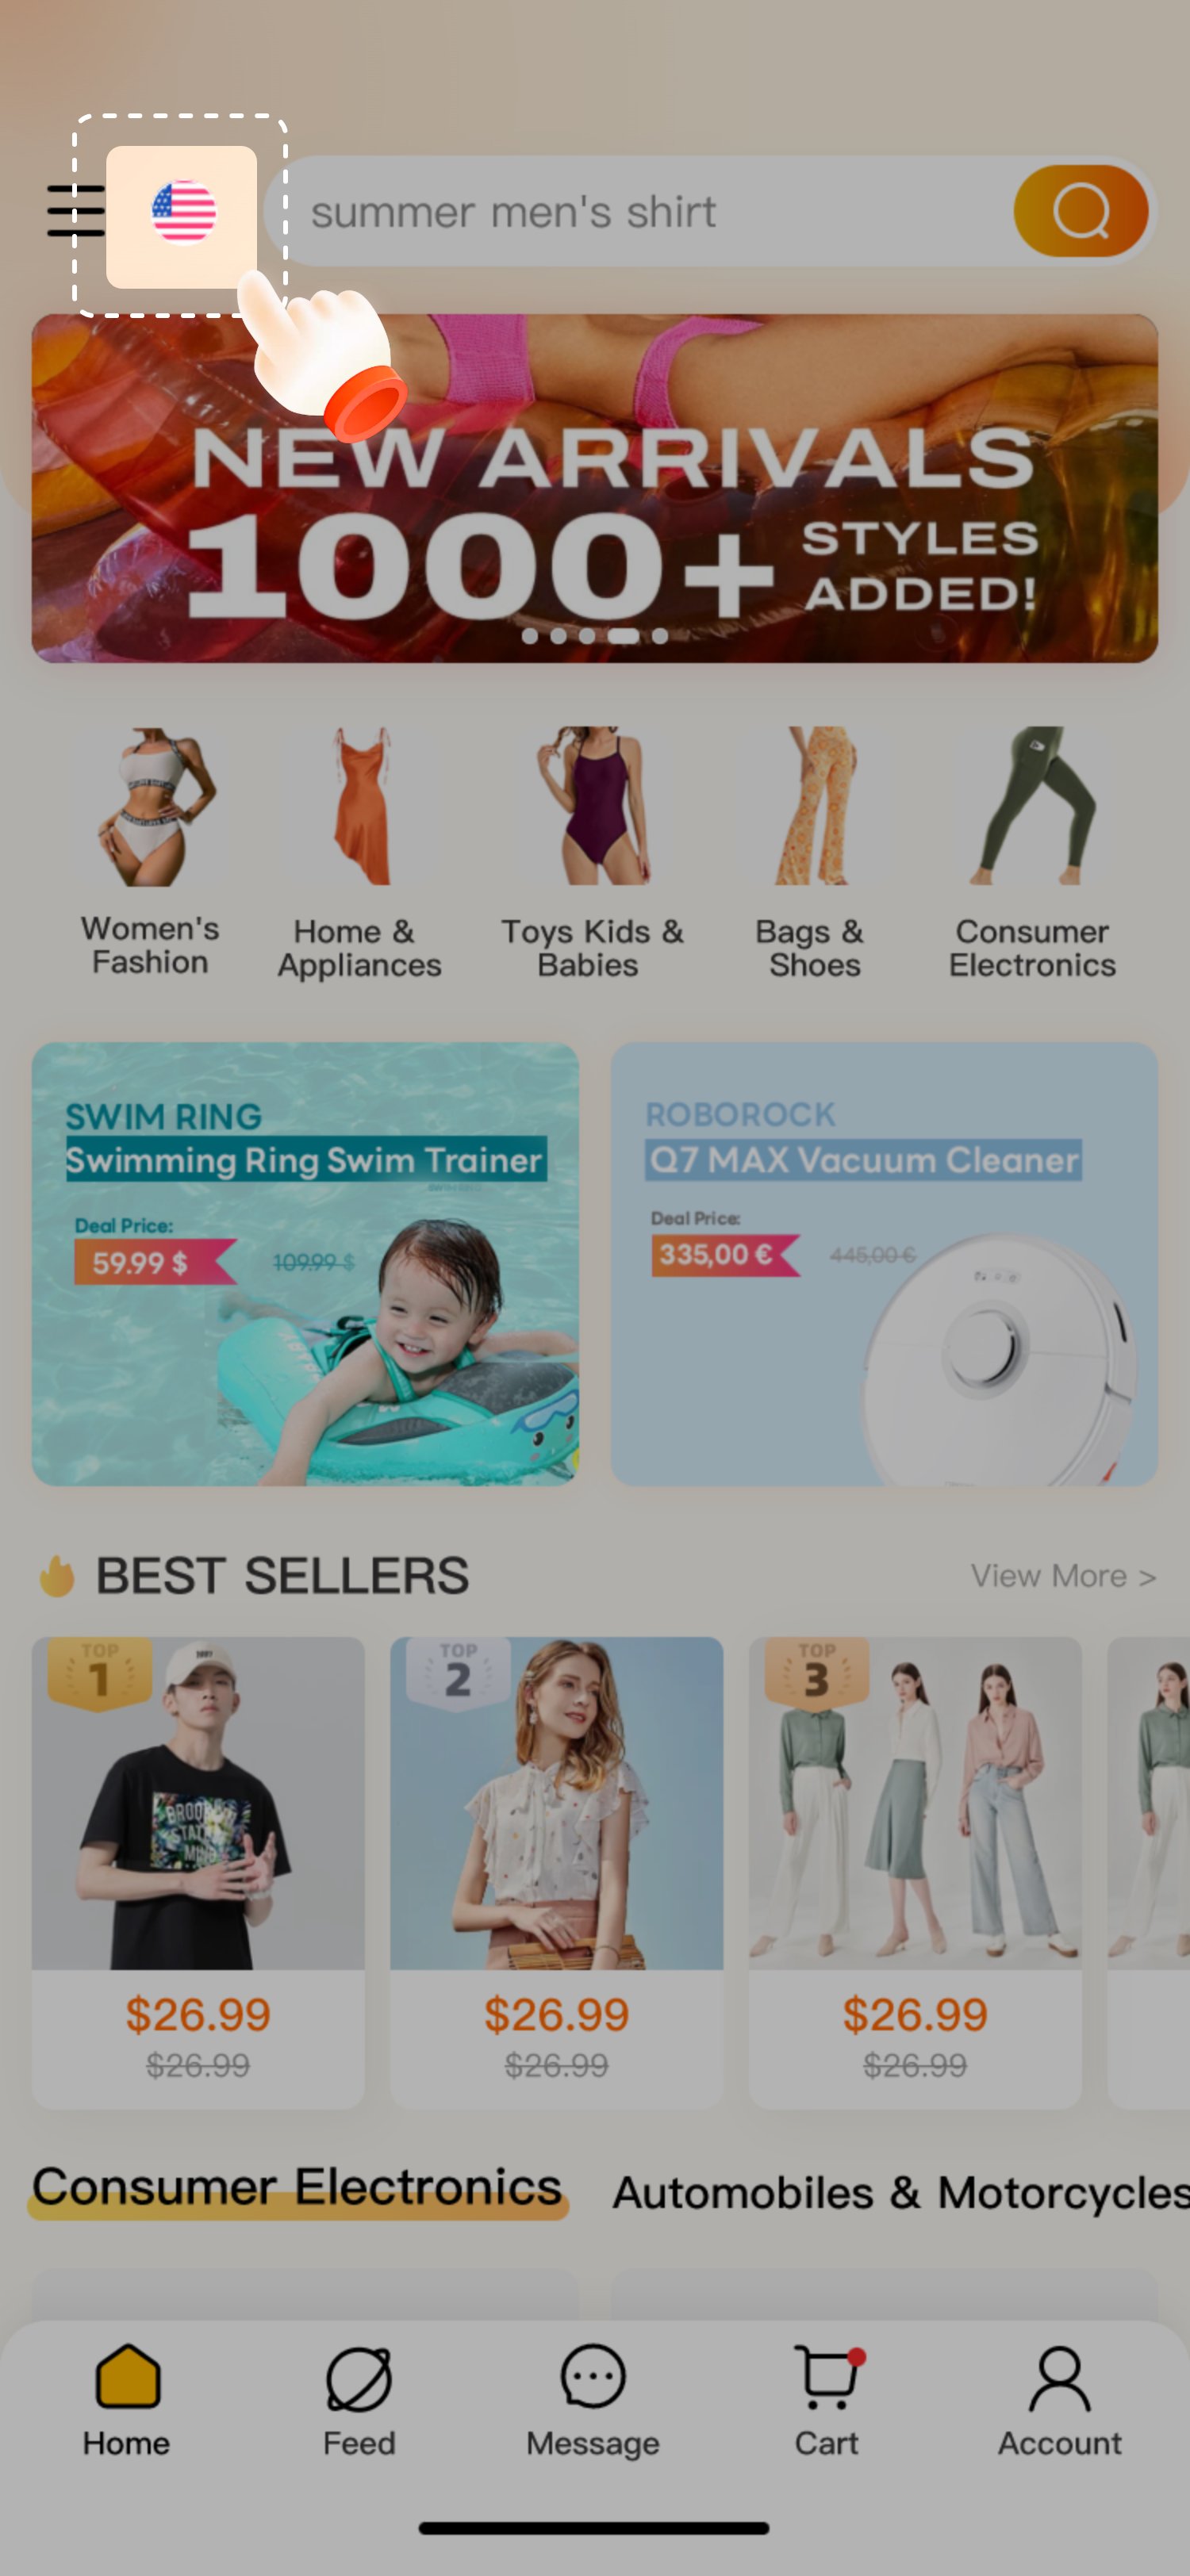Select the Consumer Electronics tab
Image resolution: width=1190 pixels, height=2576 pixels.
[x=298, y=2188]
